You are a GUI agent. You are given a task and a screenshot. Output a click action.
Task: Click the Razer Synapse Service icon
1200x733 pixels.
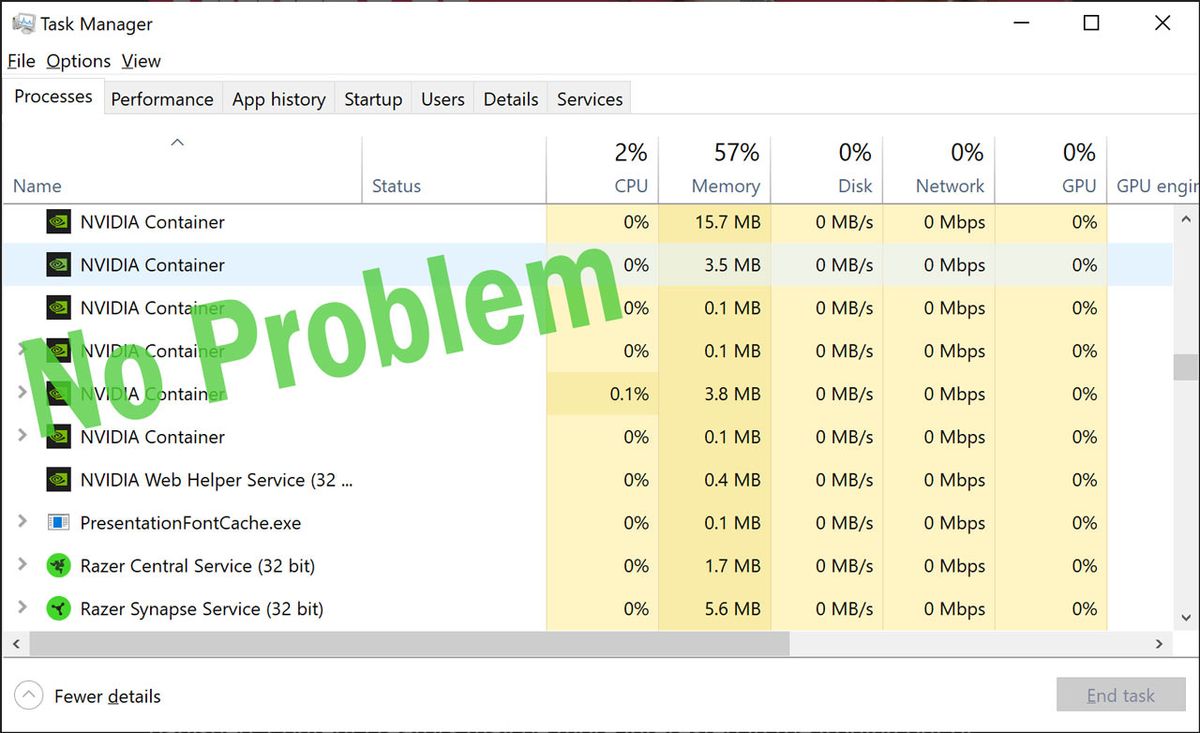coord(59,609)
